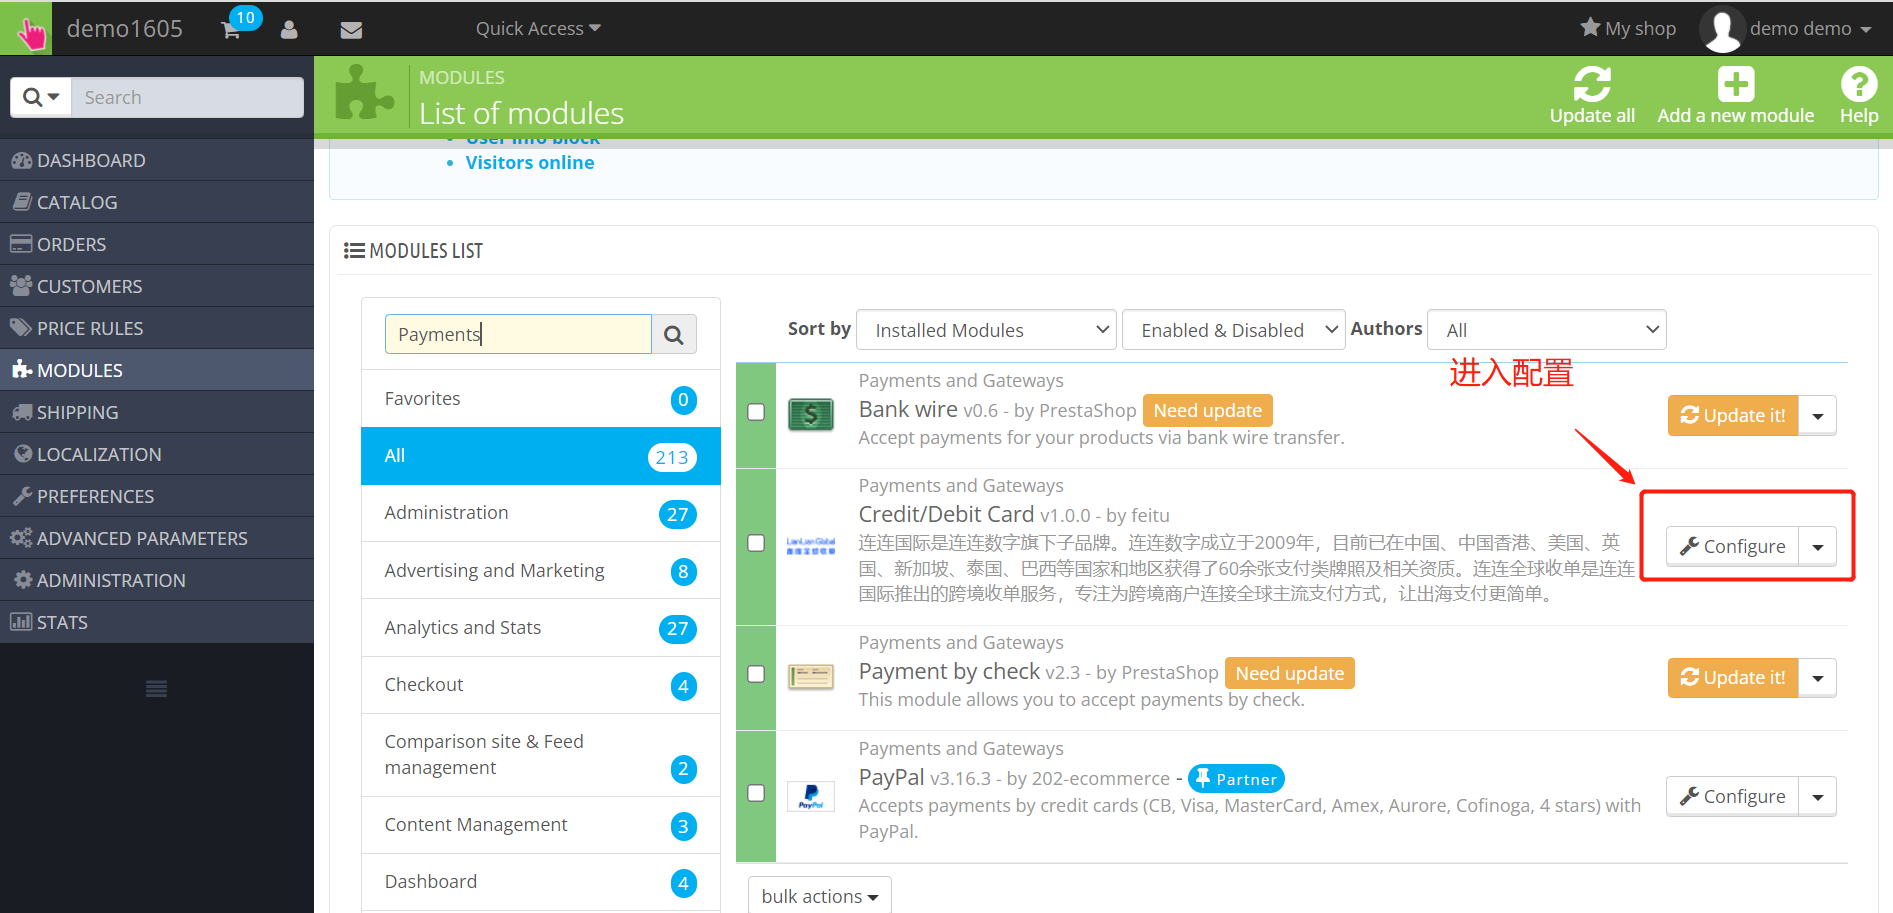Click the Credit/Debit Card LianLian logo
The image size is (1893, 913).
click(811, 545)
